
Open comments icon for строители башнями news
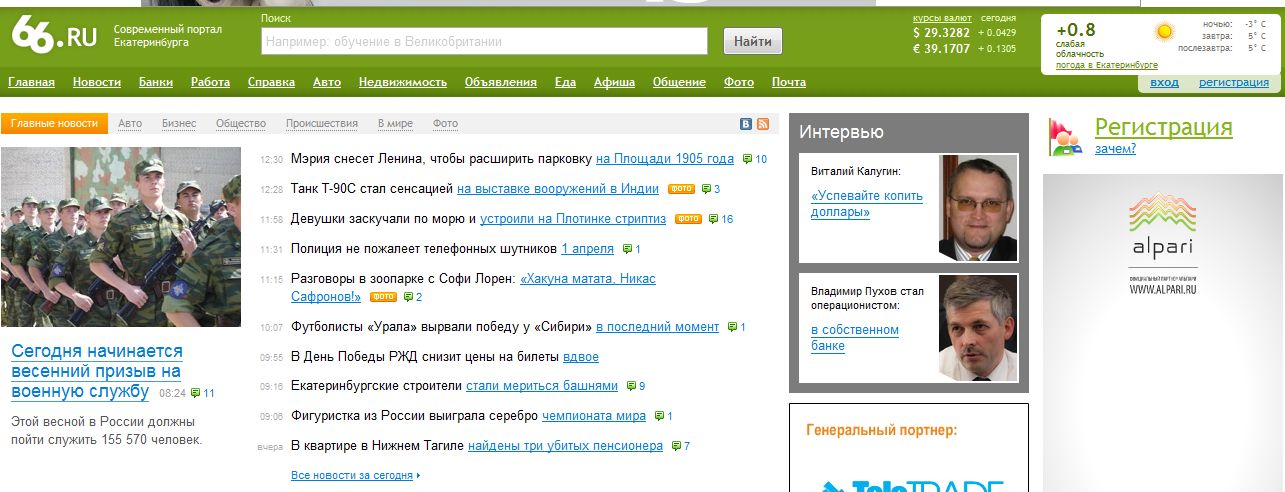pyautogui.click(x=631, y=386)
